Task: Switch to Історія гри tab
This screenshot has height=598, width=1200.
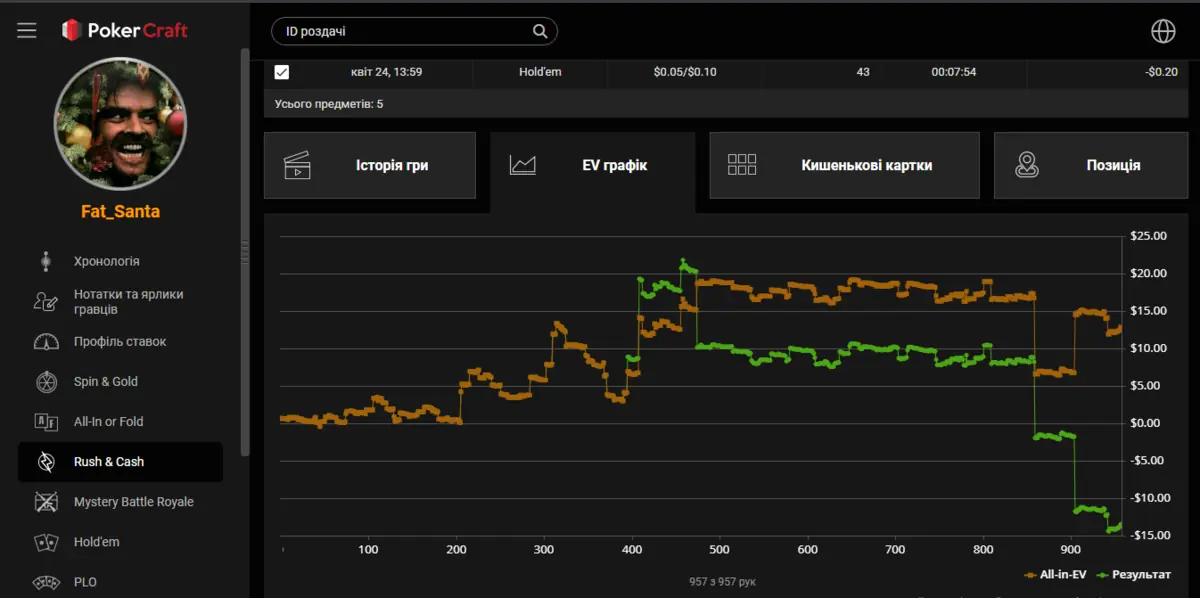Action: point(370,165)
